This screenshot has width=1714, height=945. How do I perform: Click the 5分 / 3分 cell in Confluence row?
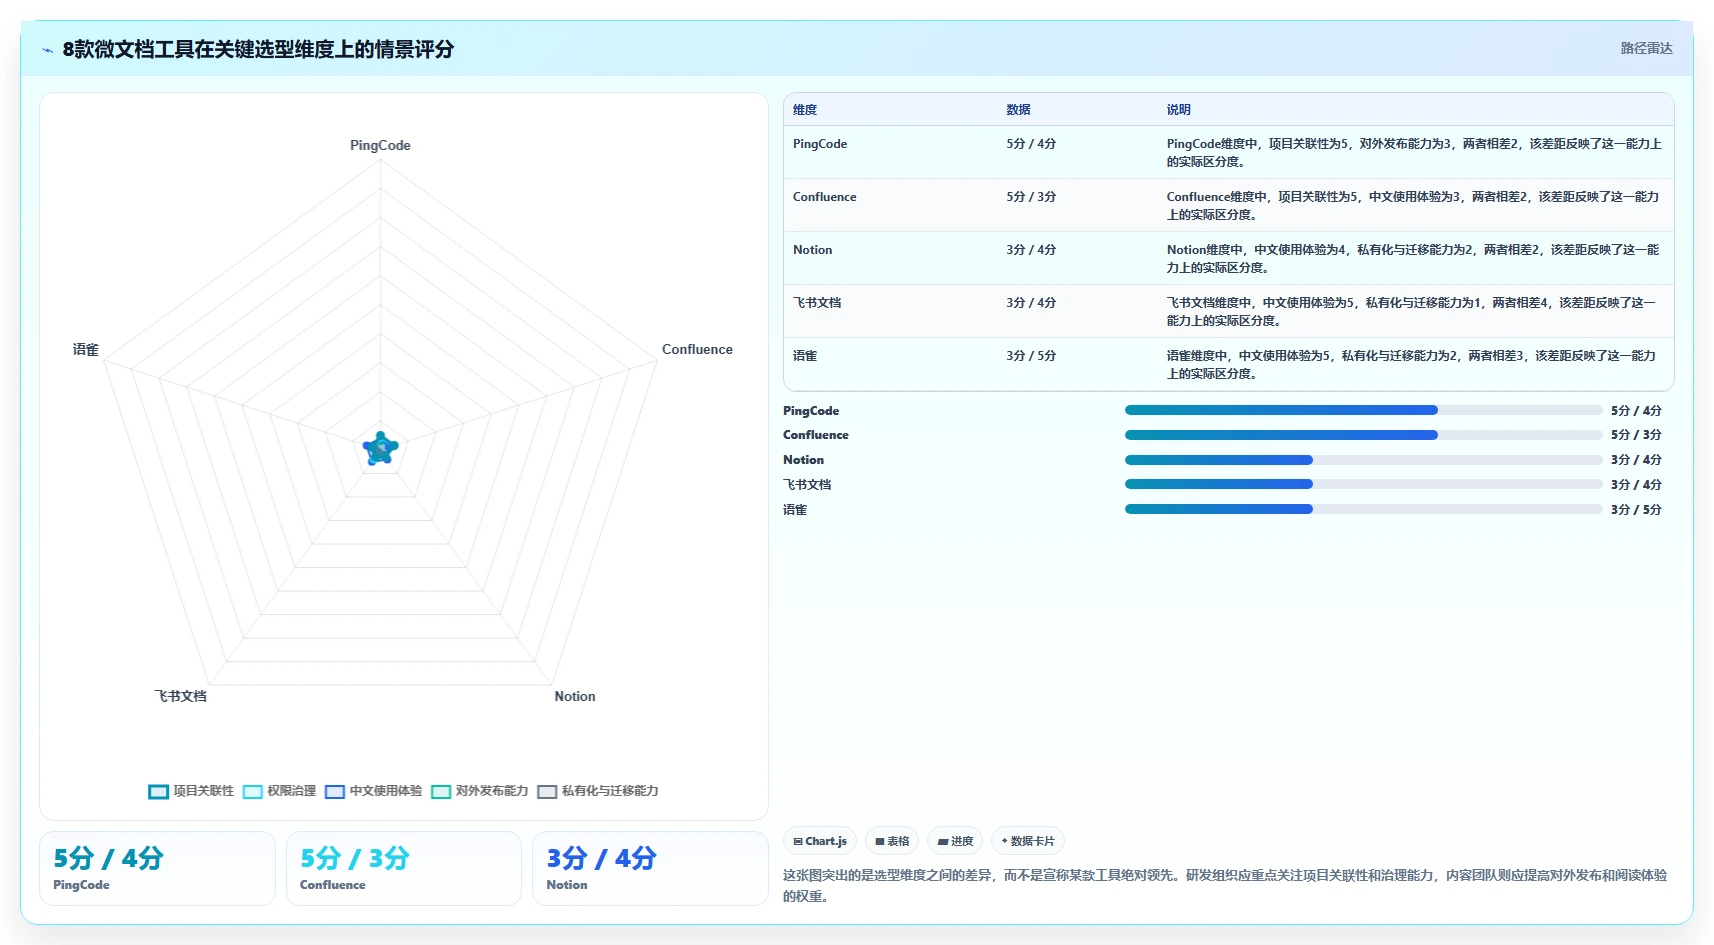click(1031, 197)
